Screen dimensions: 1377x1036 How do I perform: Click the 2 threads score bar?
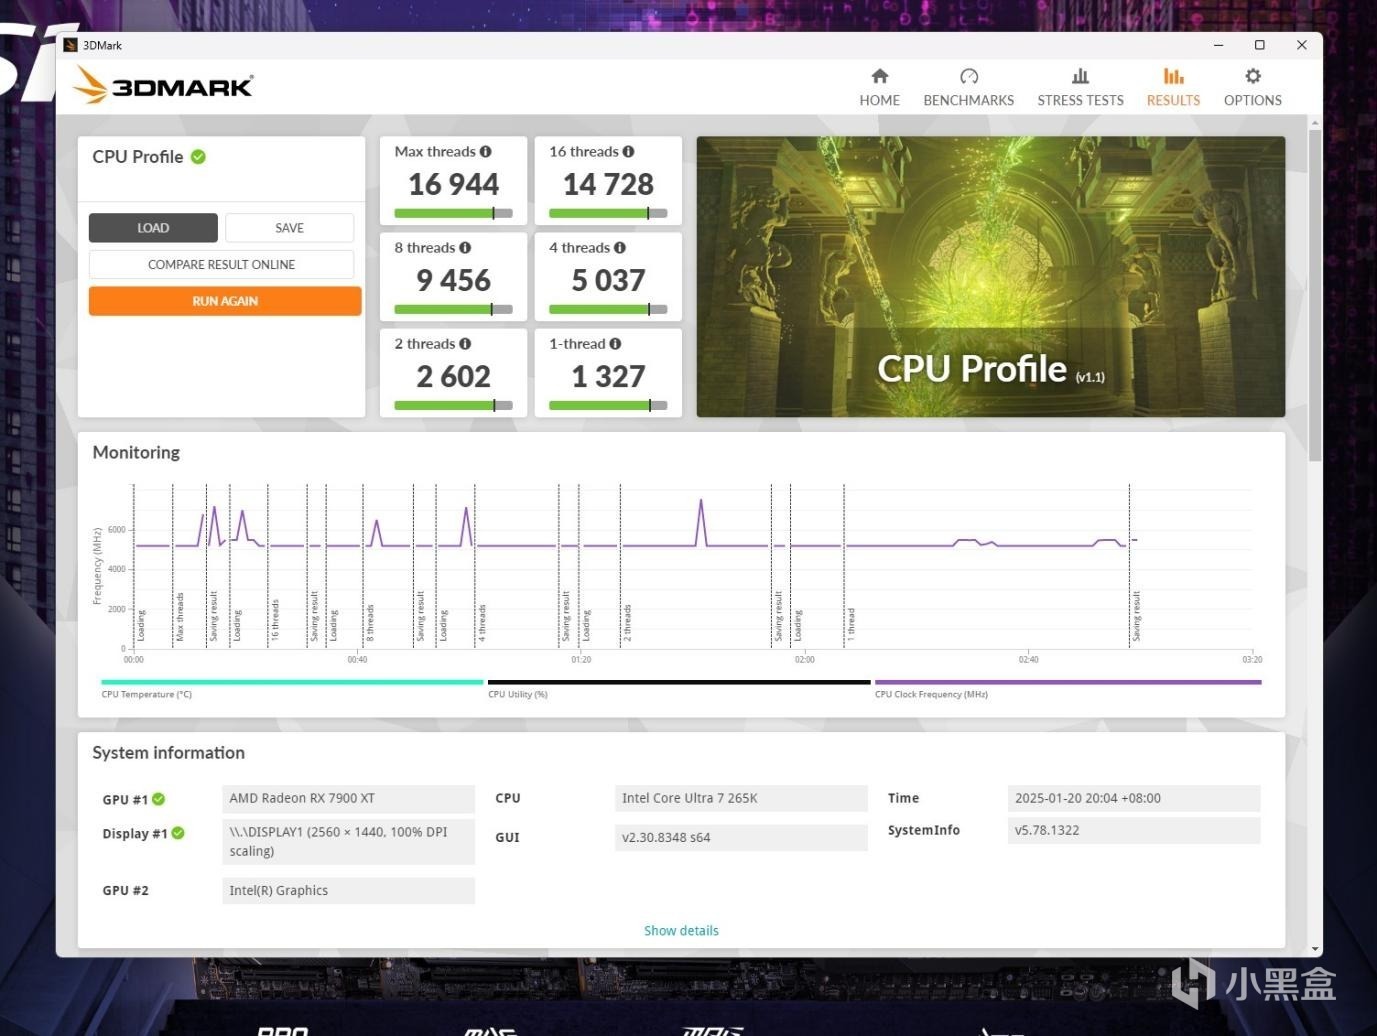click(x=453, y=405)
